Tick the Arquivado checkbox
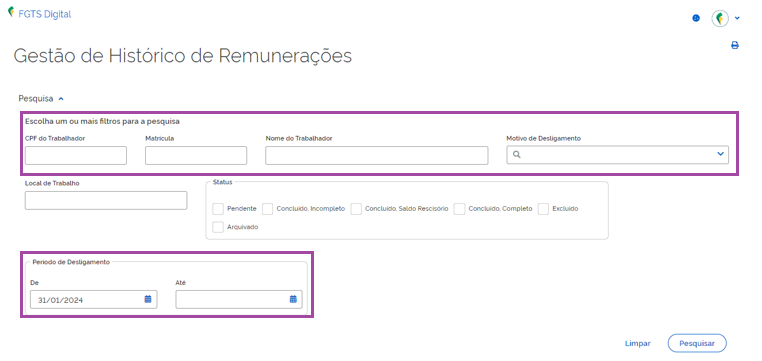This screenshot has height=361, width=762. [x=218, y=227]
